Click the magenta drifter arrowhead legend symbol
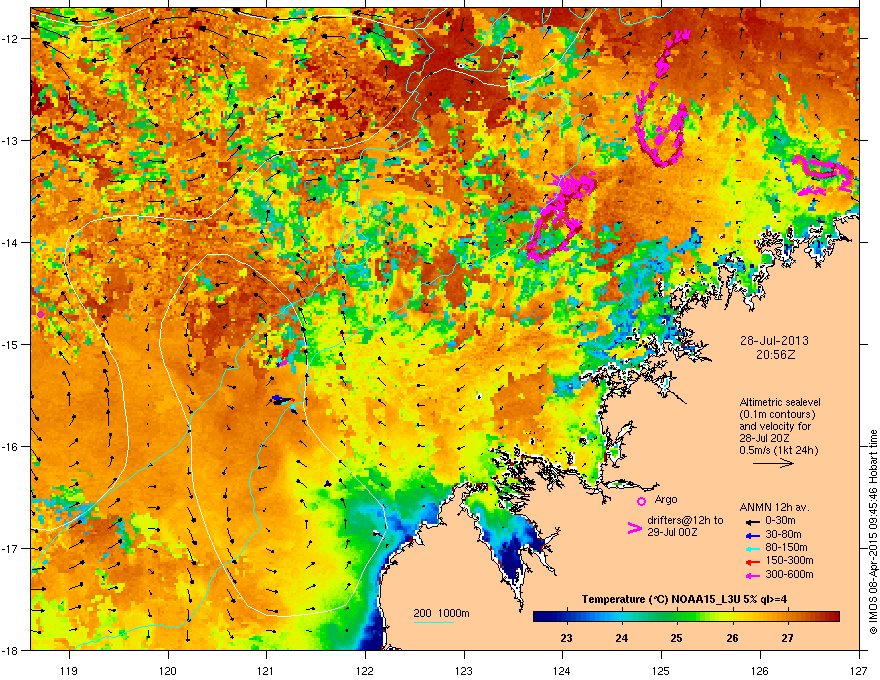 click(x=634, y=528)
